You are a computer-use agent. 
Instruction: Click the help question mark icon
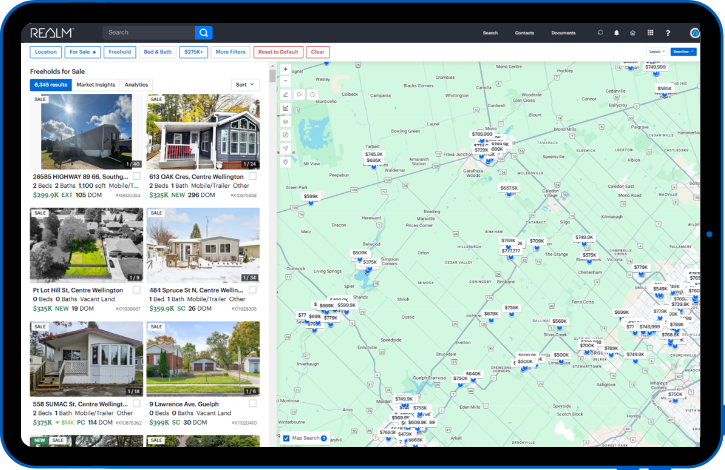coord(667,33)
